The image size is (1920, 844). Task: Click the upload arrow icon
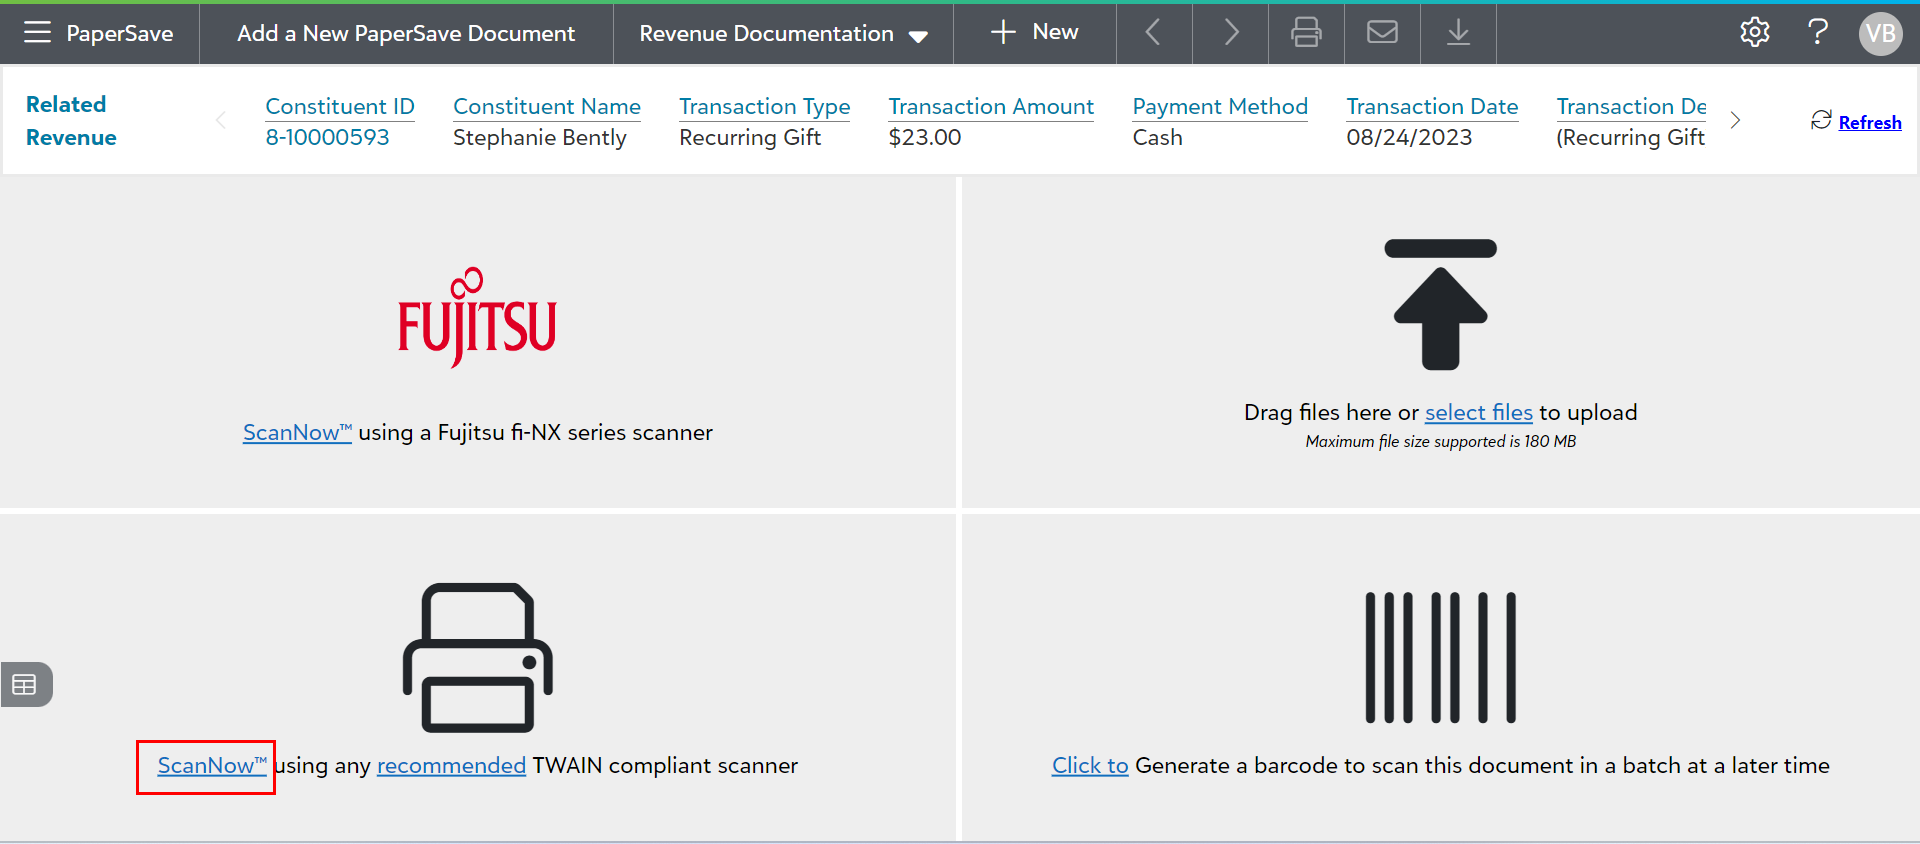[1440, 305]
